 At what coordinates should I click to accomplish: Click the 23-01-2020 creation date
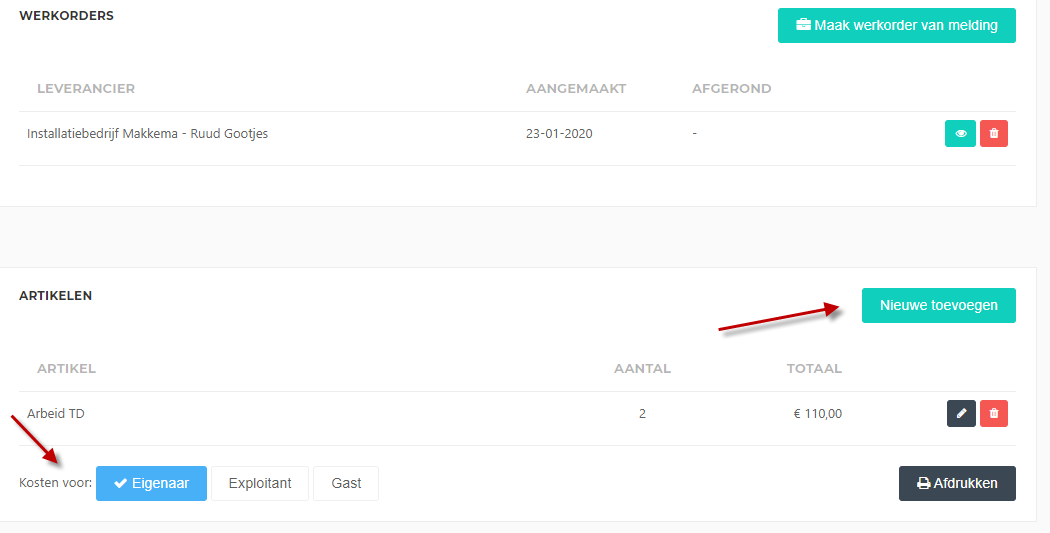(559, 133)
